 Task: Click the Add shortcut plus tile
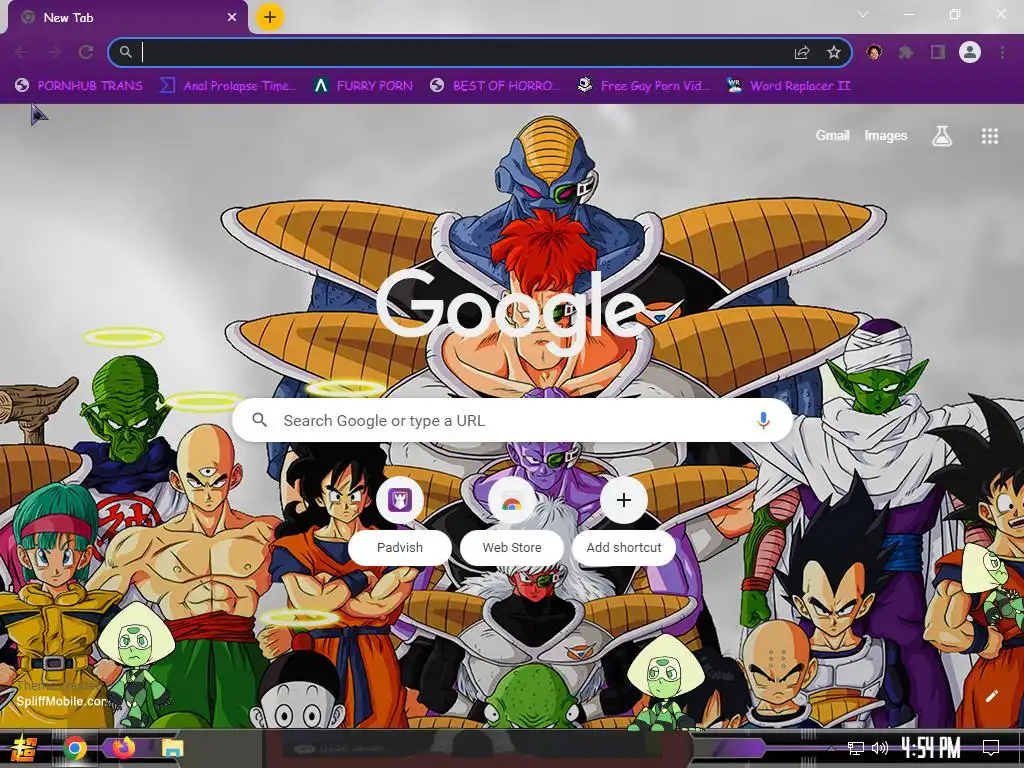coord(624,520)
